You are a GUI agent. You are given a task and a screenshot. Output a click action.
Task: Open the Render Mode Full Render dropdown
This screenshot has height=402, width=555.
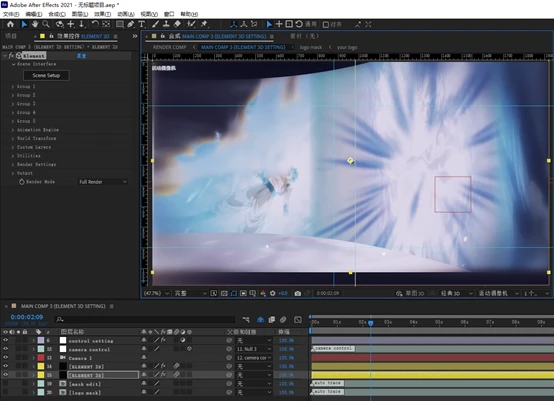103,182
